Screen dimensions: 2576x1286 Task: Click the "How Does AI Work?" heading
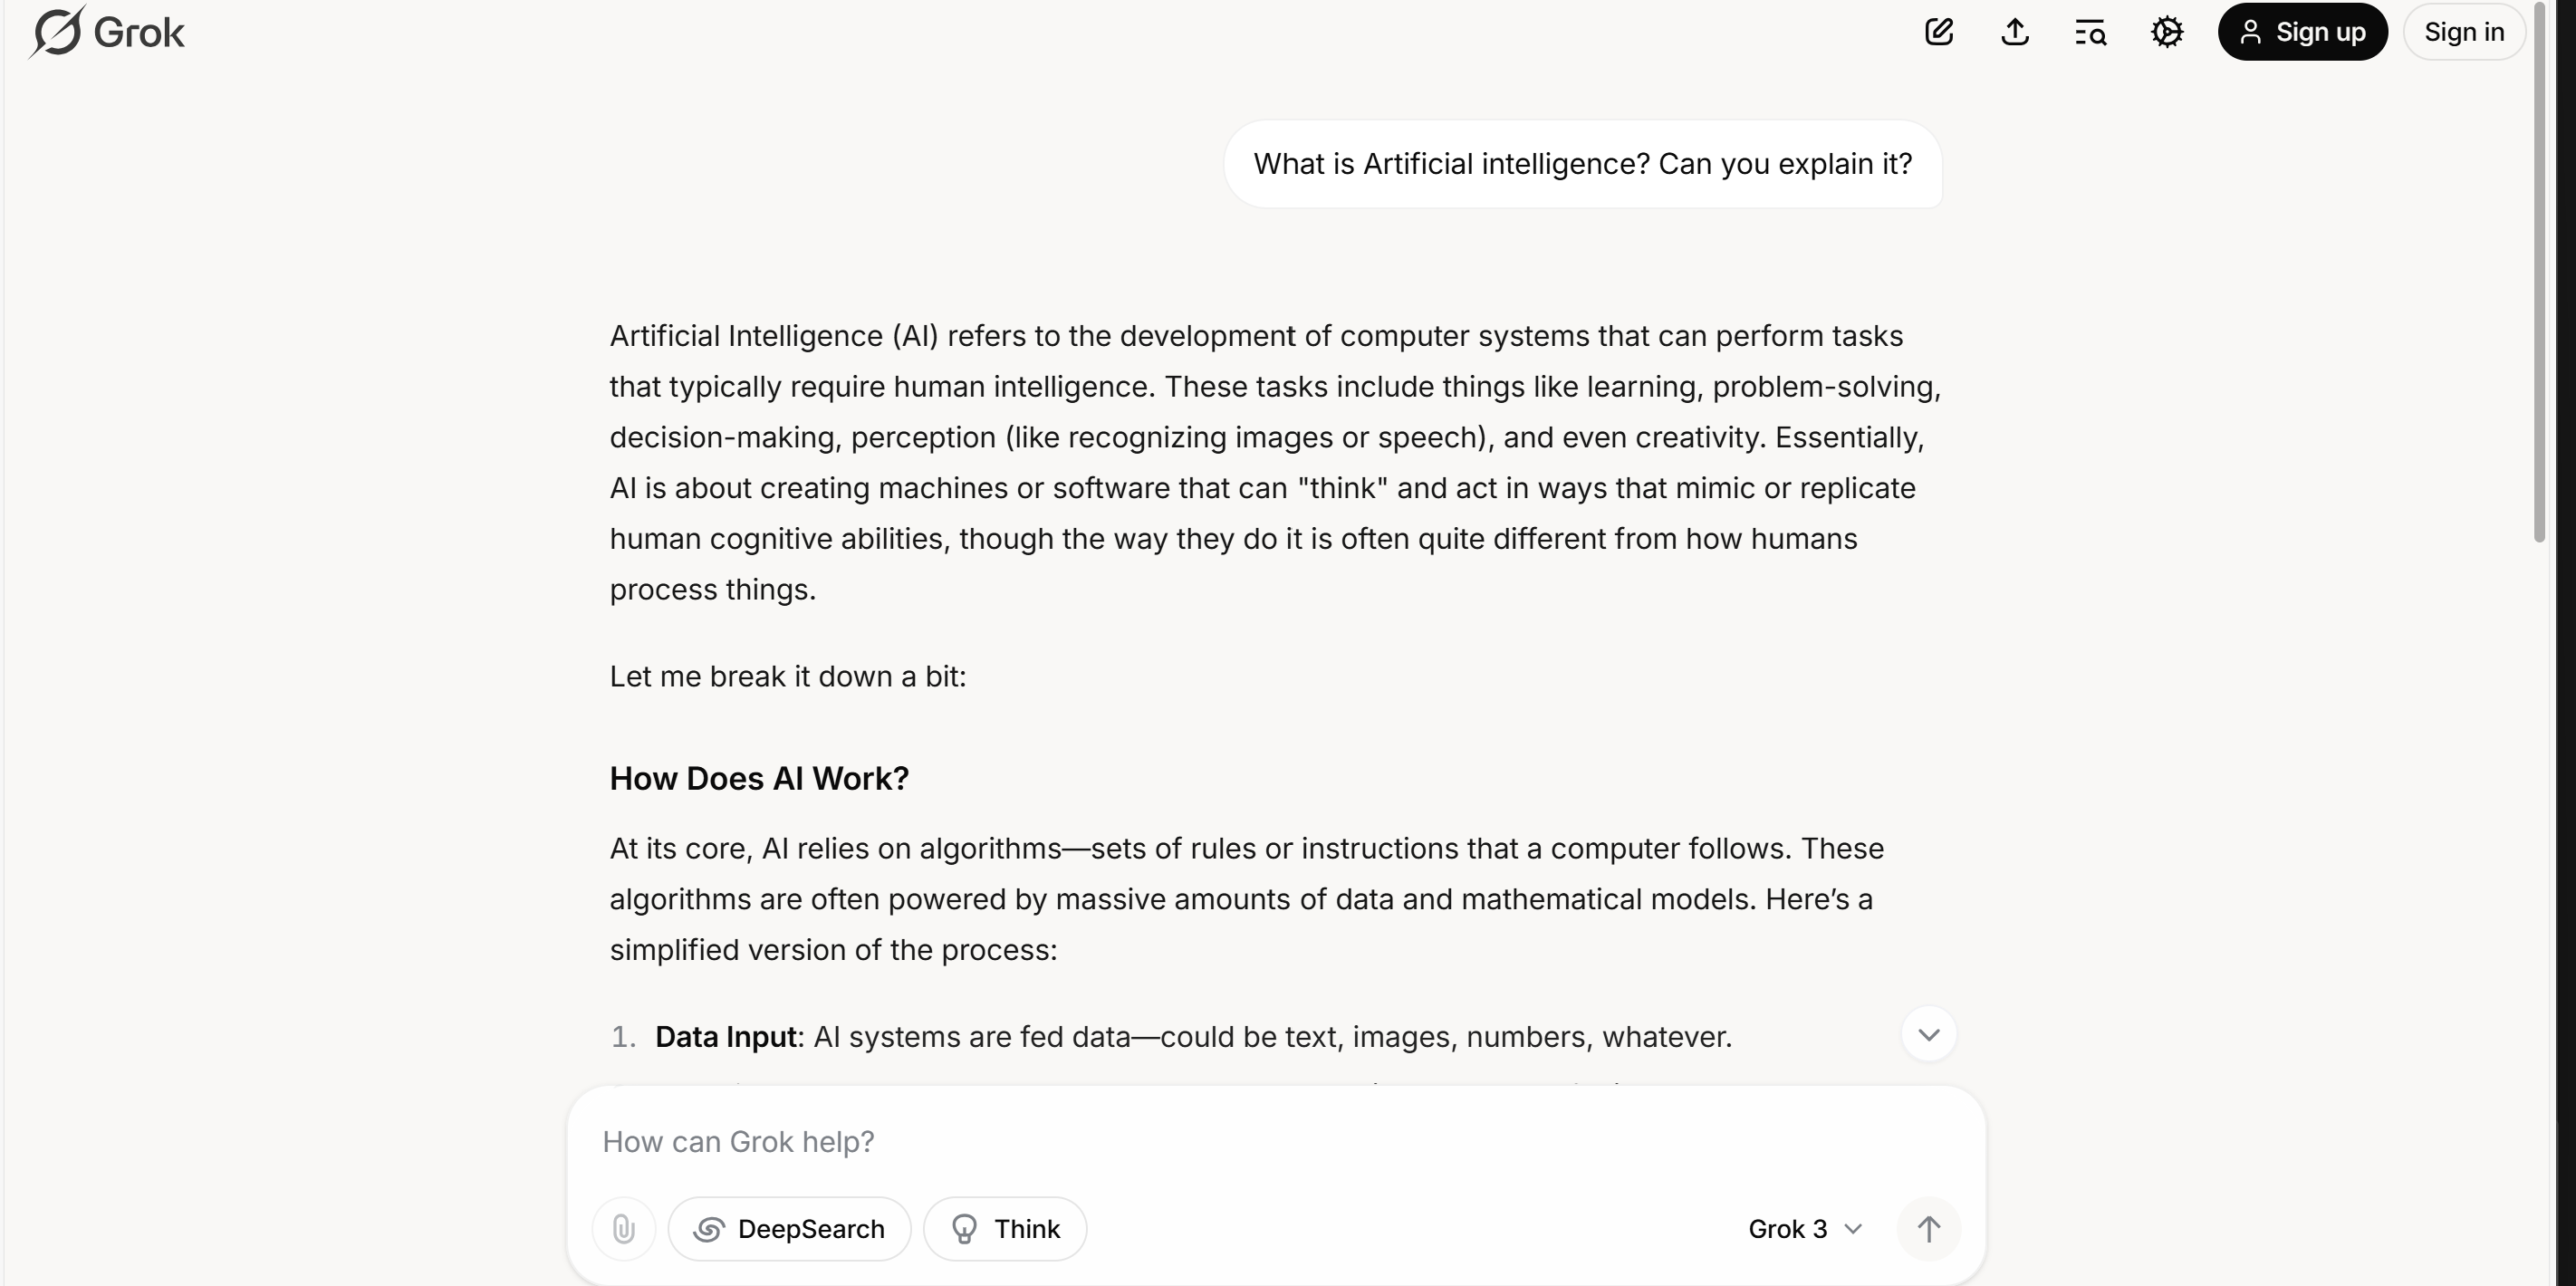(759, 779)
